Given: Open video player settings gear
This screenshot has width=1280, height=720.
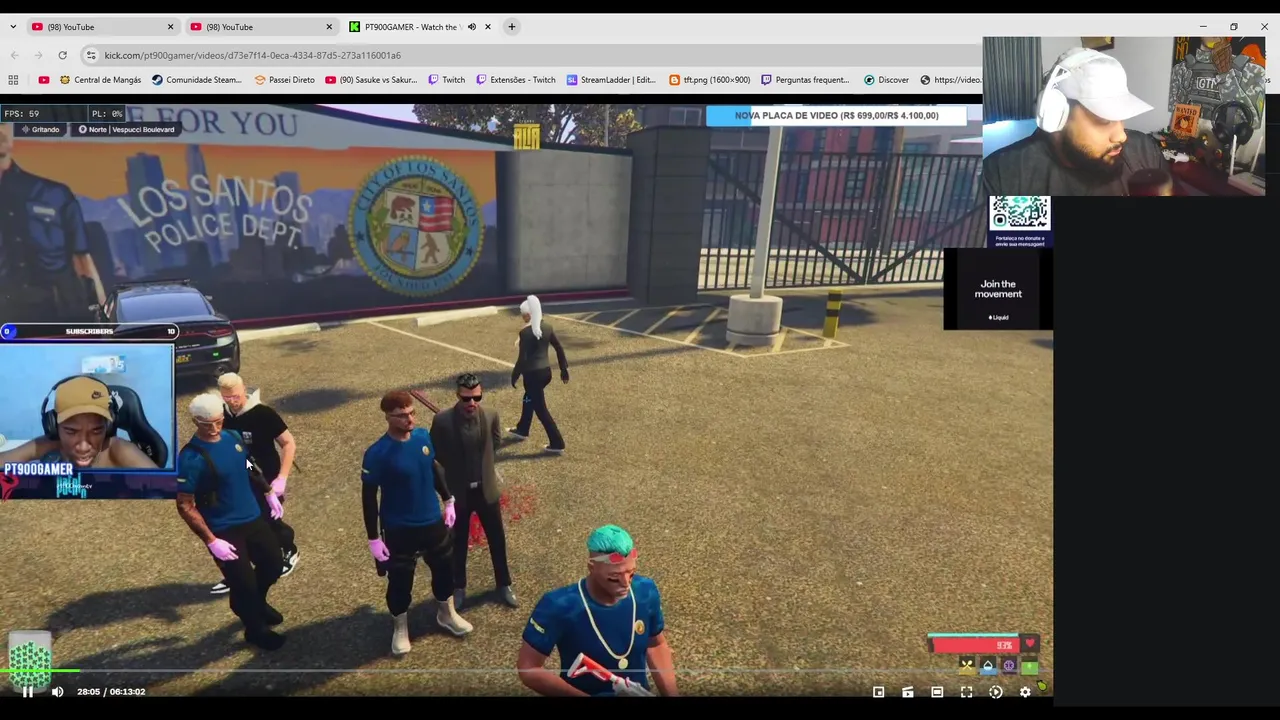Looking at the screenshot, I should (x=1025, y=692).
